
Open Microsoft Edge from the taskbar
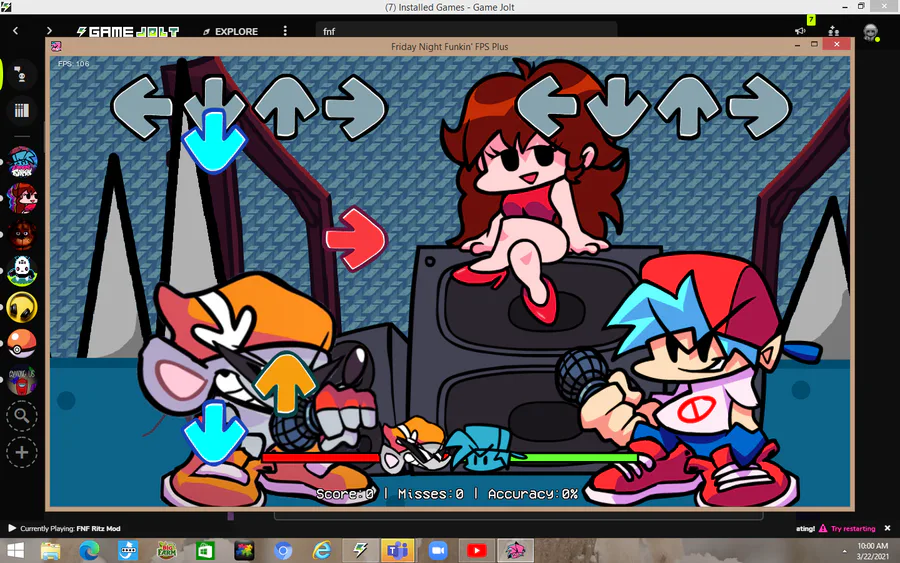click(x=89, y=551)
